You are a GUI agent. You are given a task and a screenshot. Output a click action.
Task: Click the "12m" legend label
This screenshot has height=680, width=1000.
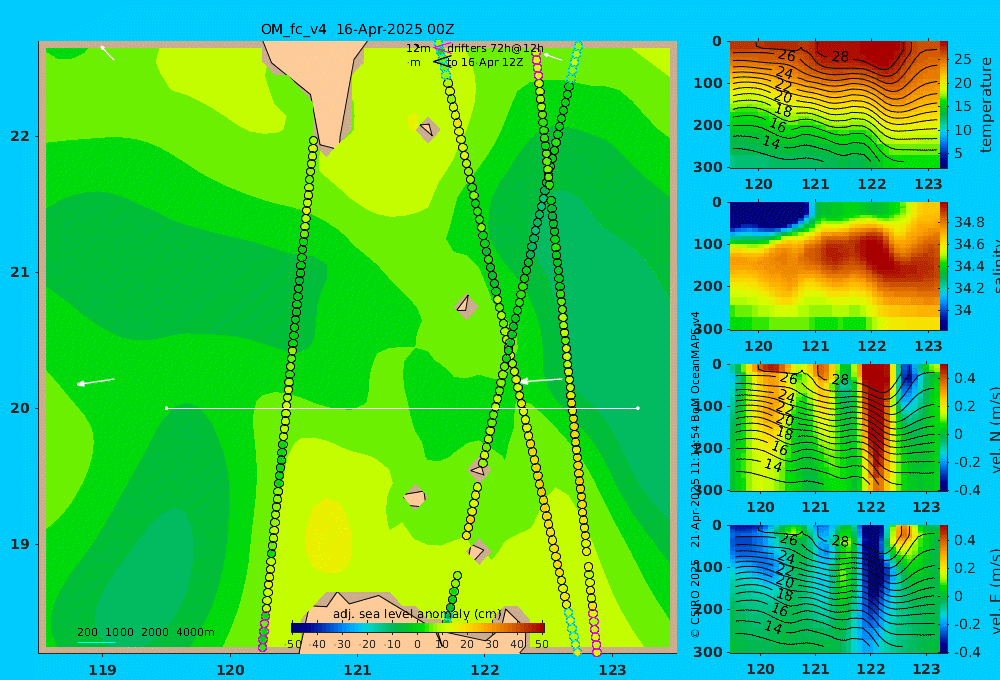[x=418, y=48]
